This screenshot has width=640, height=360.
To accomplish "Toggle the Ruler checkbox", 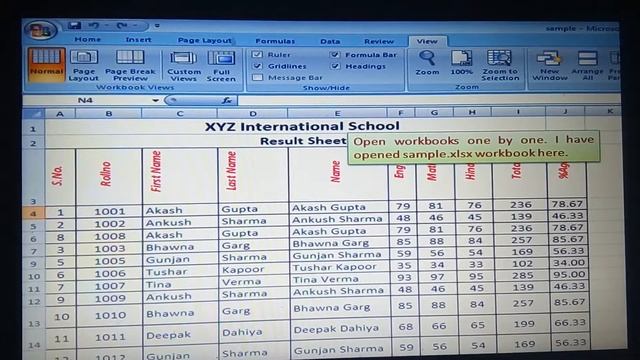I will [257, 54].
